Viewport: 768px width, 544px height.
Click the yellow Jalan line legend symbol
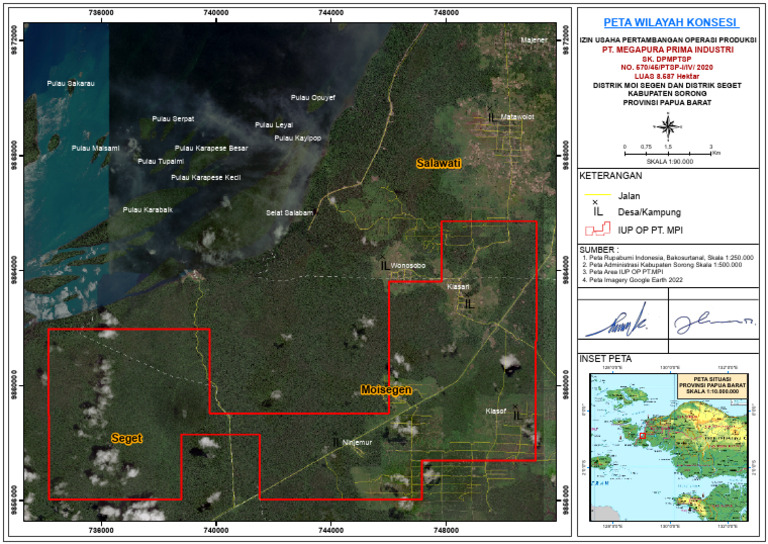click(598, 195)
